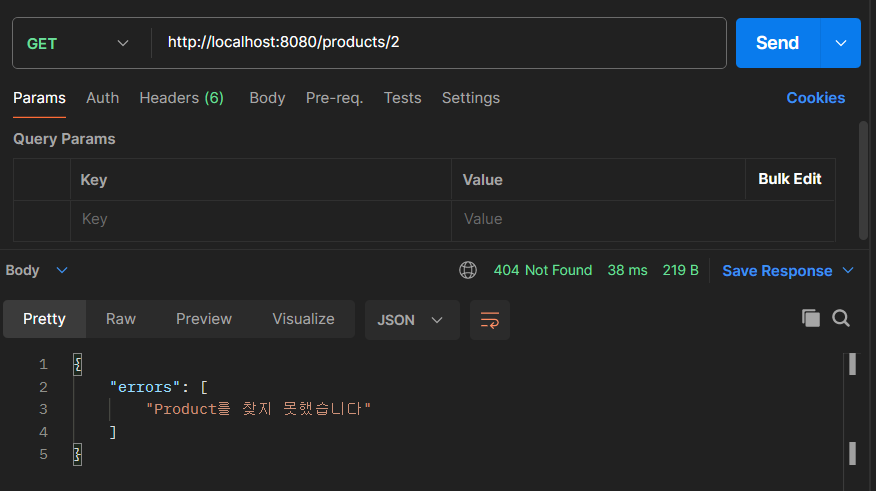Viewport: 876px width, 491px height.
Task: Open the Tests tab
Action: [x=402, y=98]
